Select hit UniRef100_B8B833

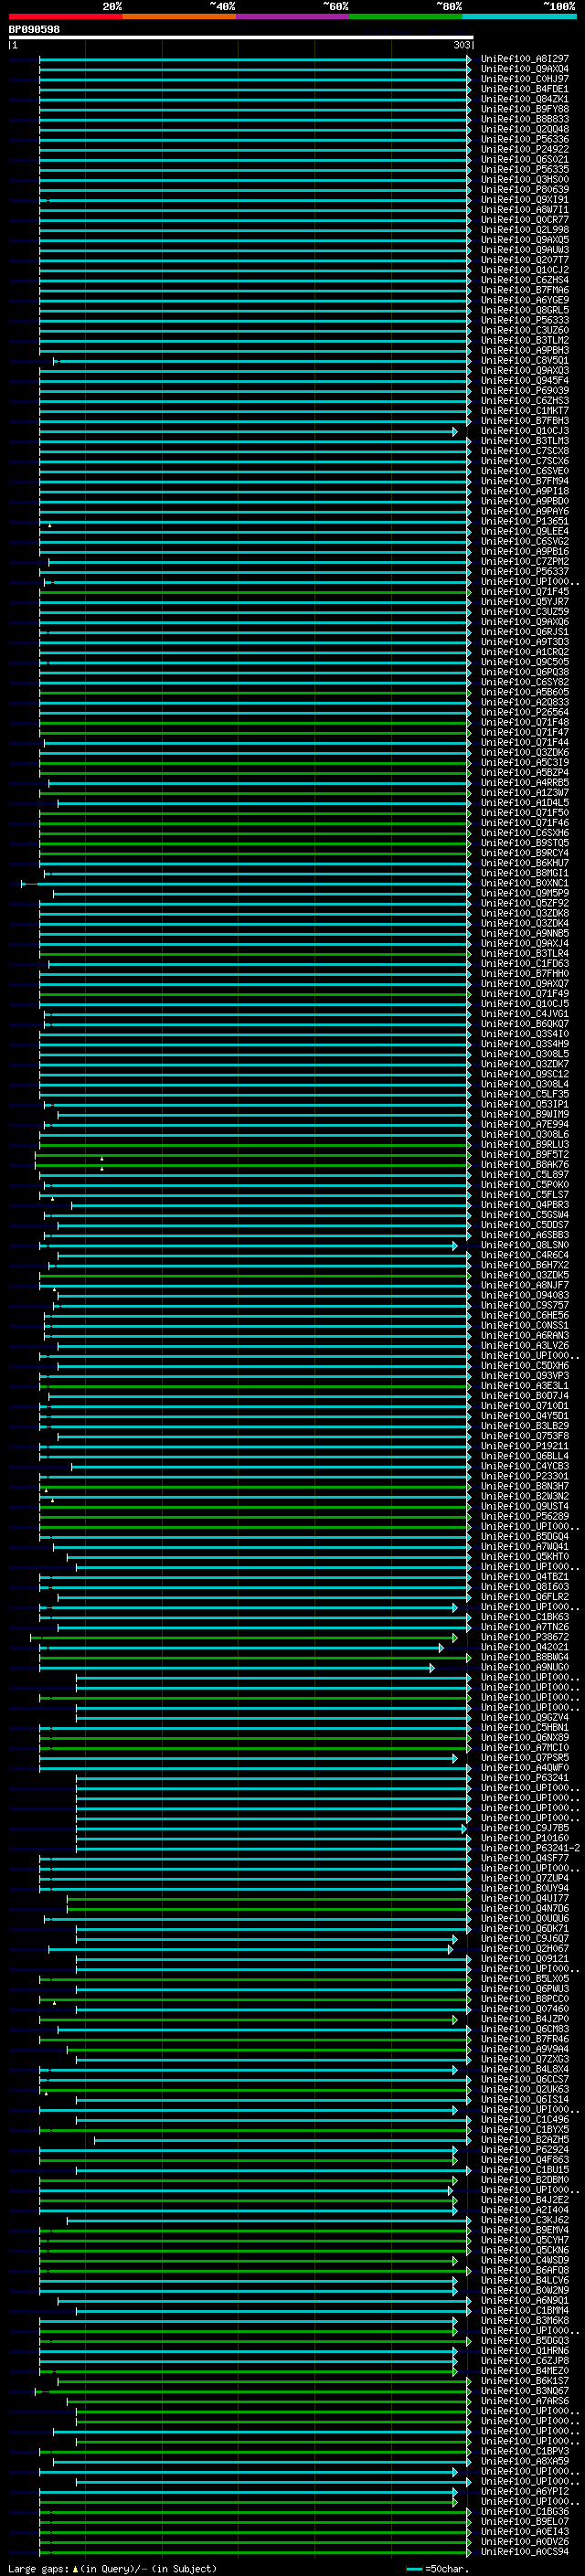[x=524, y=119]
